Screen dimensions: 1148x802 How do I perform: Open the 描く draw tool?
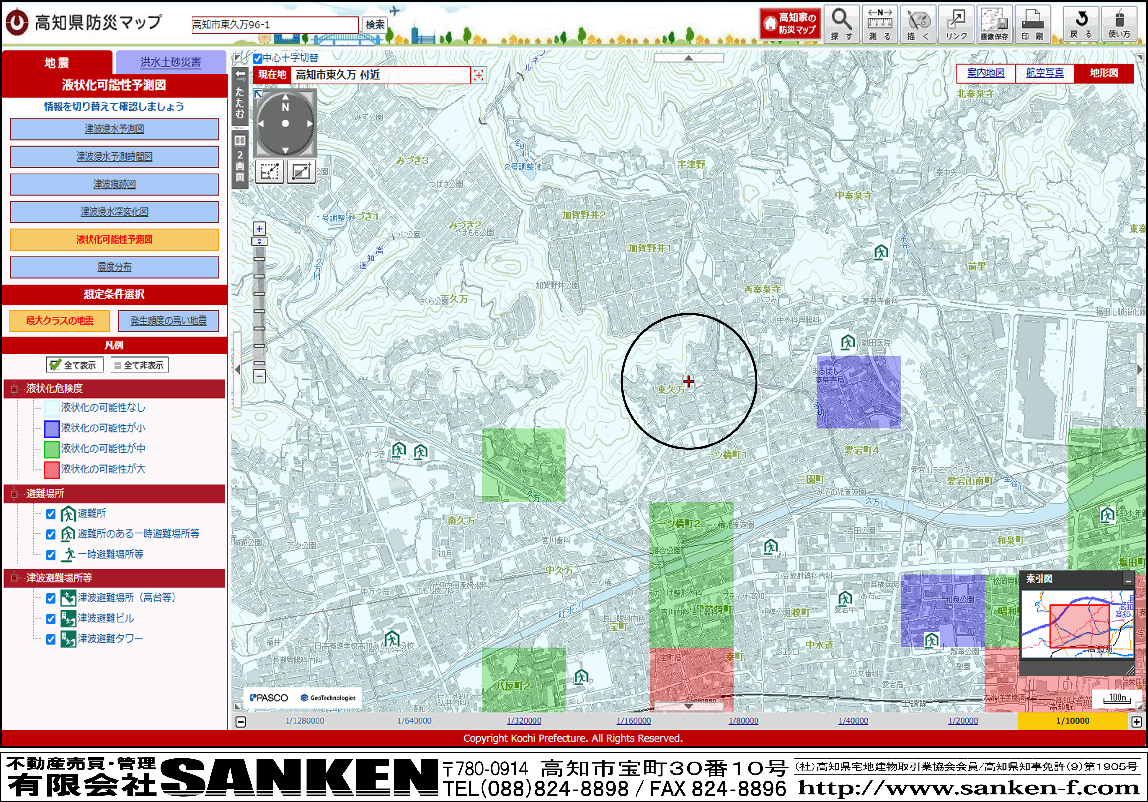click(917, 23)
